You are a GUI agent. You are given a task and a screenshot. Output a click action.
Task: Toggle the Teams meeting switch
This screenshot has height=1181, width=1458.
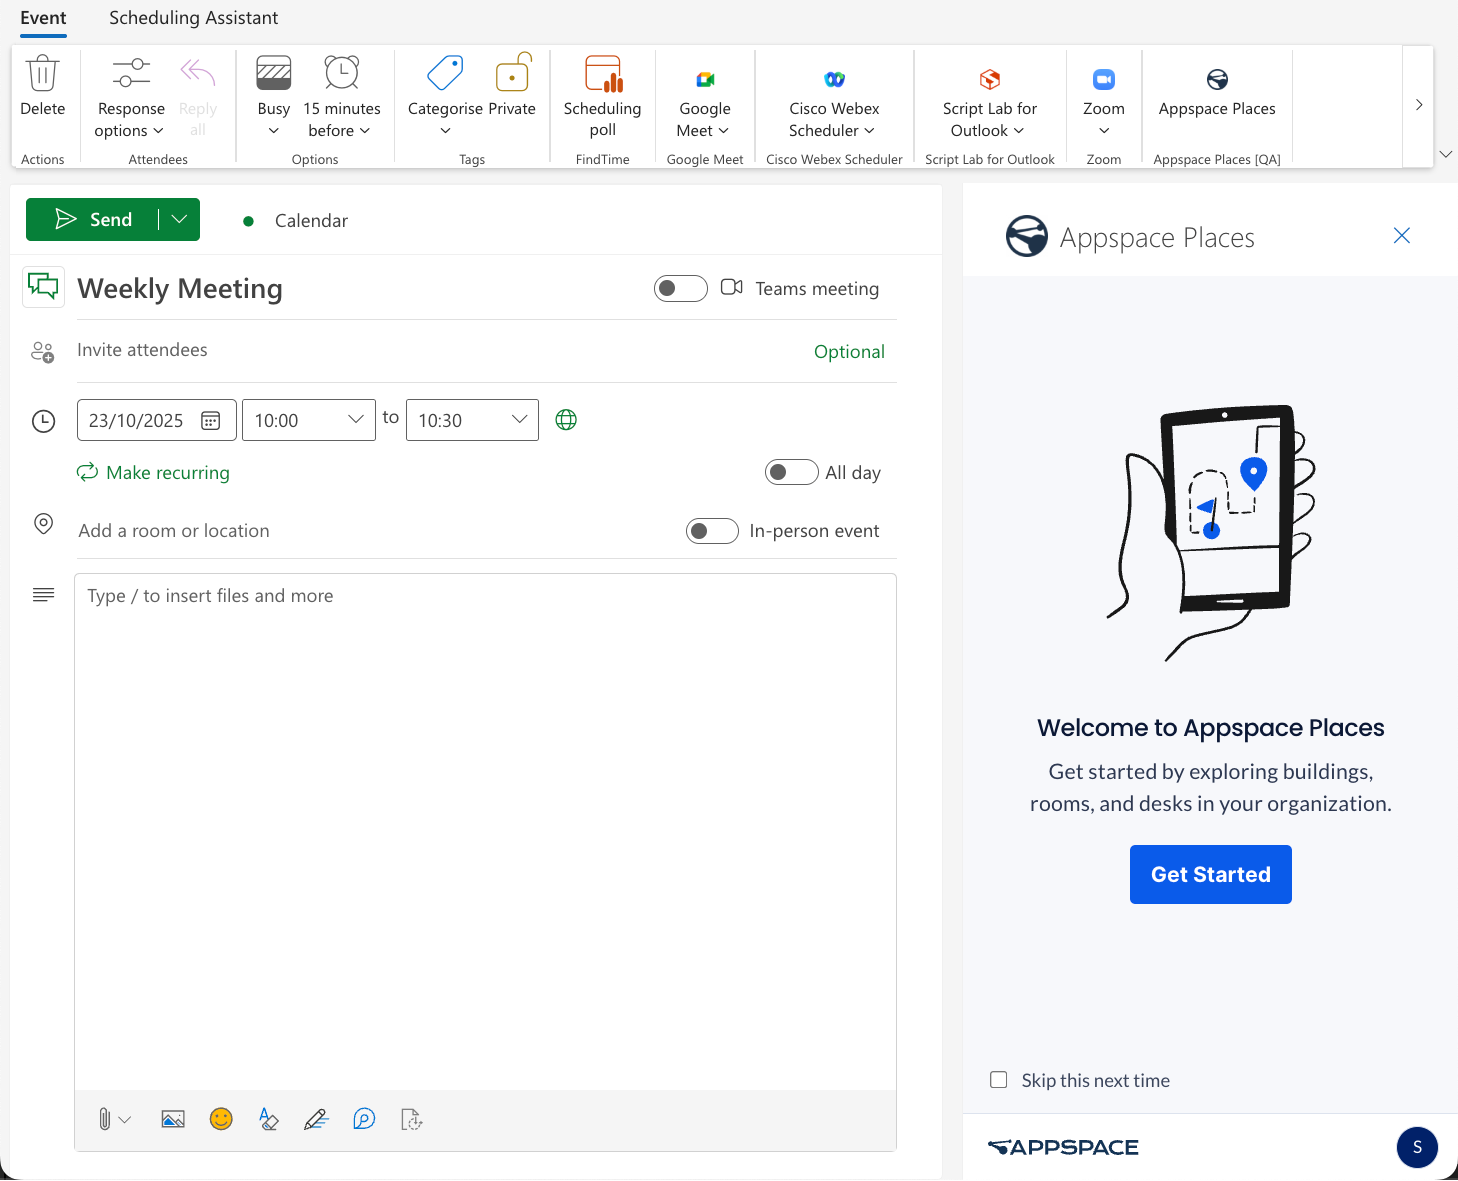[681, 288]
